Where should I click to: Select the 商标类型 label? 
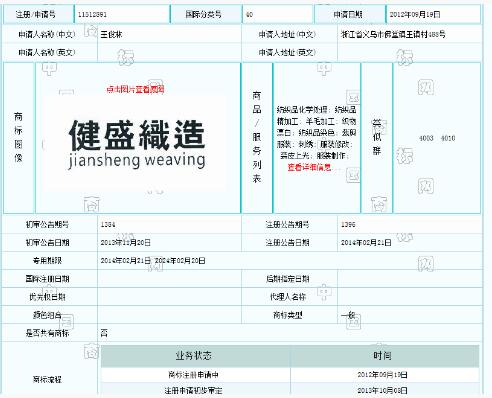(287, 315)
